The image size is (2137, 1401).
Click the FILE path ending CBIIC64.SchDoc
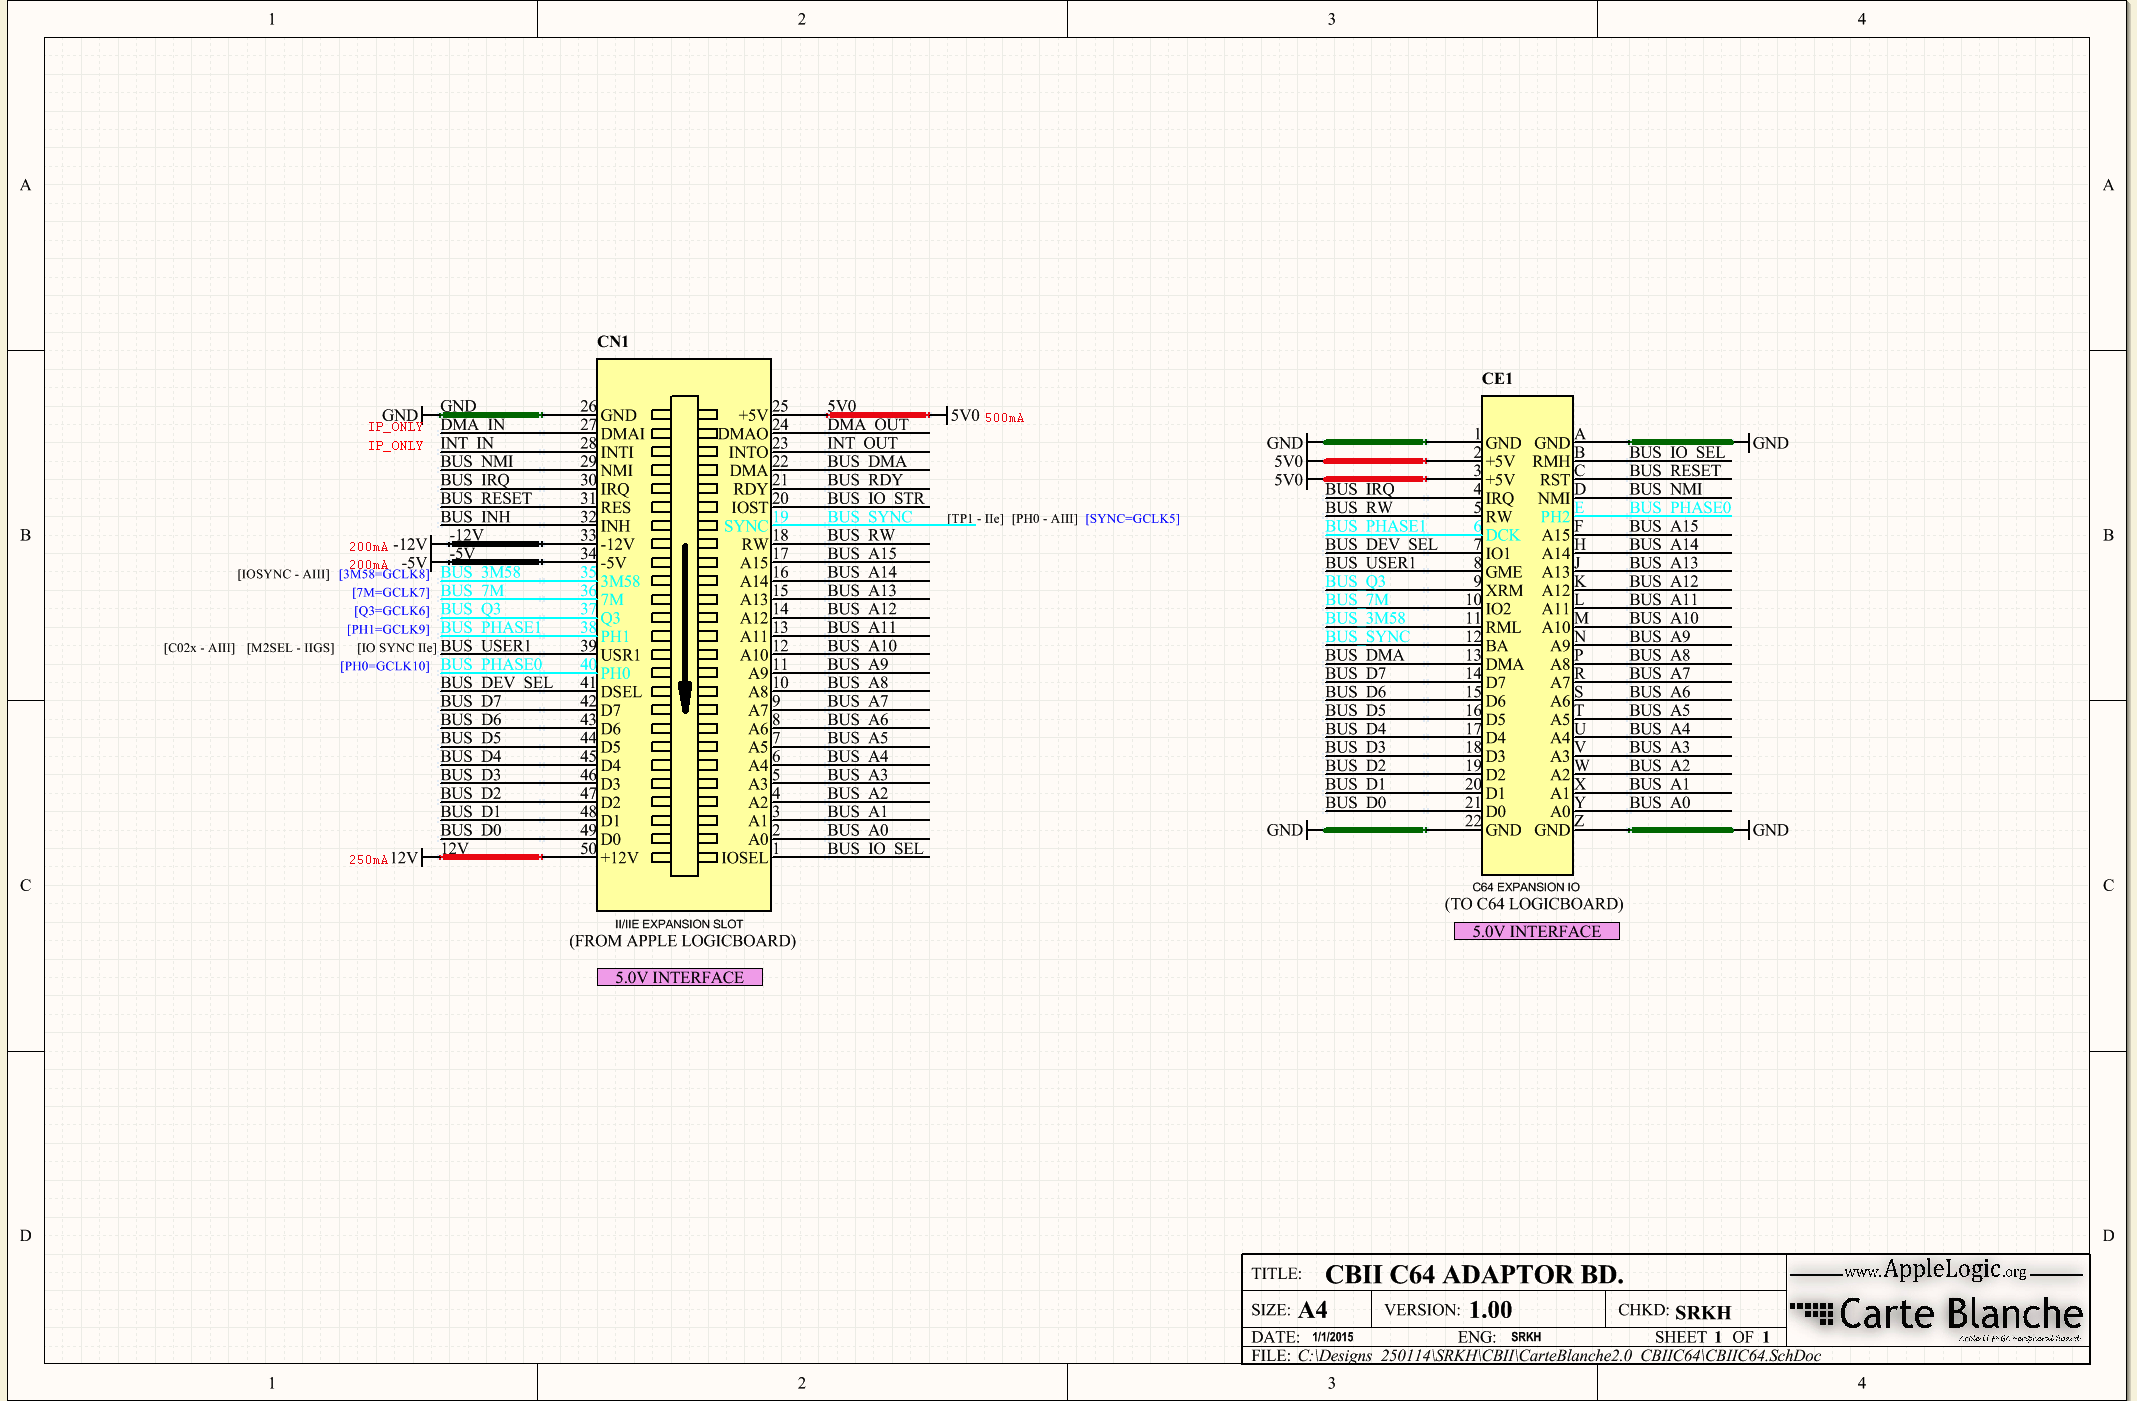coord(1559,1356)
